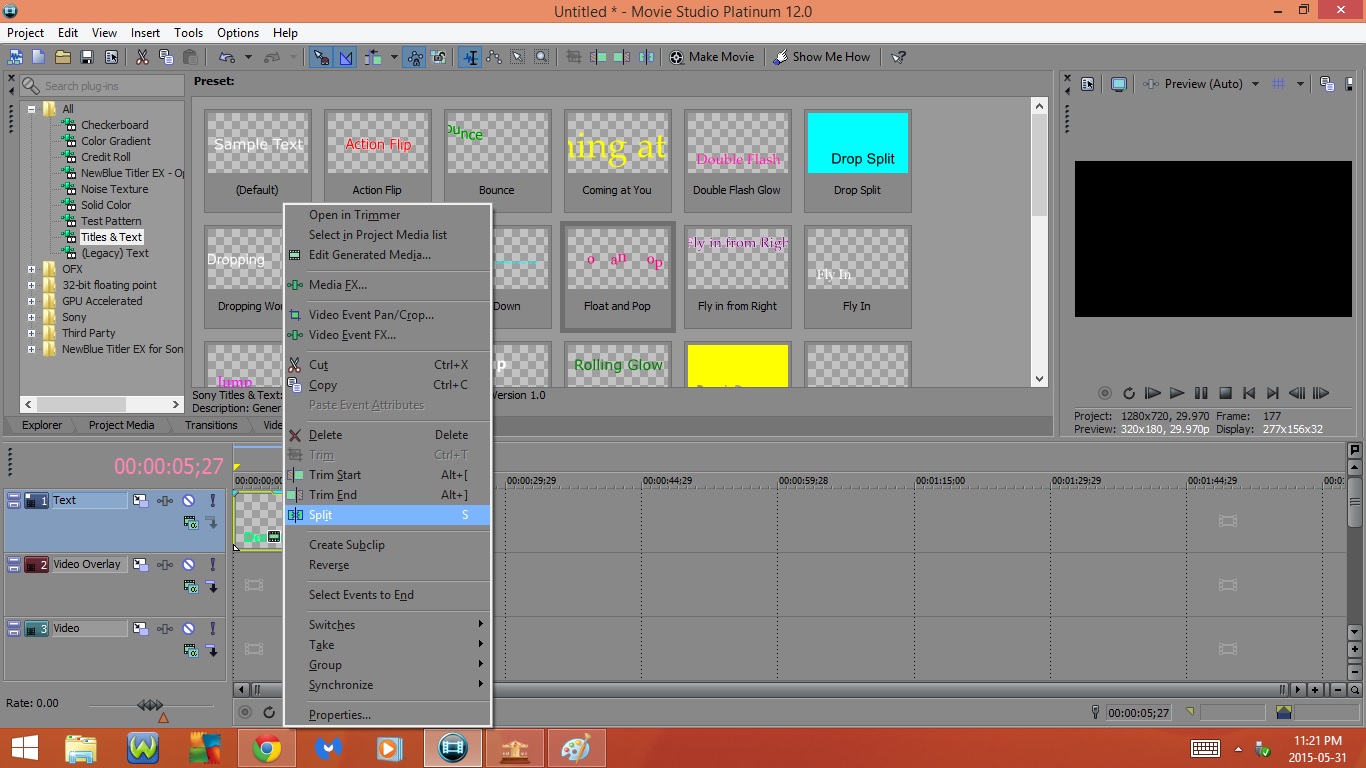
Task: Click compositing mode icon on Video track
Action: (x=190, y=650)
